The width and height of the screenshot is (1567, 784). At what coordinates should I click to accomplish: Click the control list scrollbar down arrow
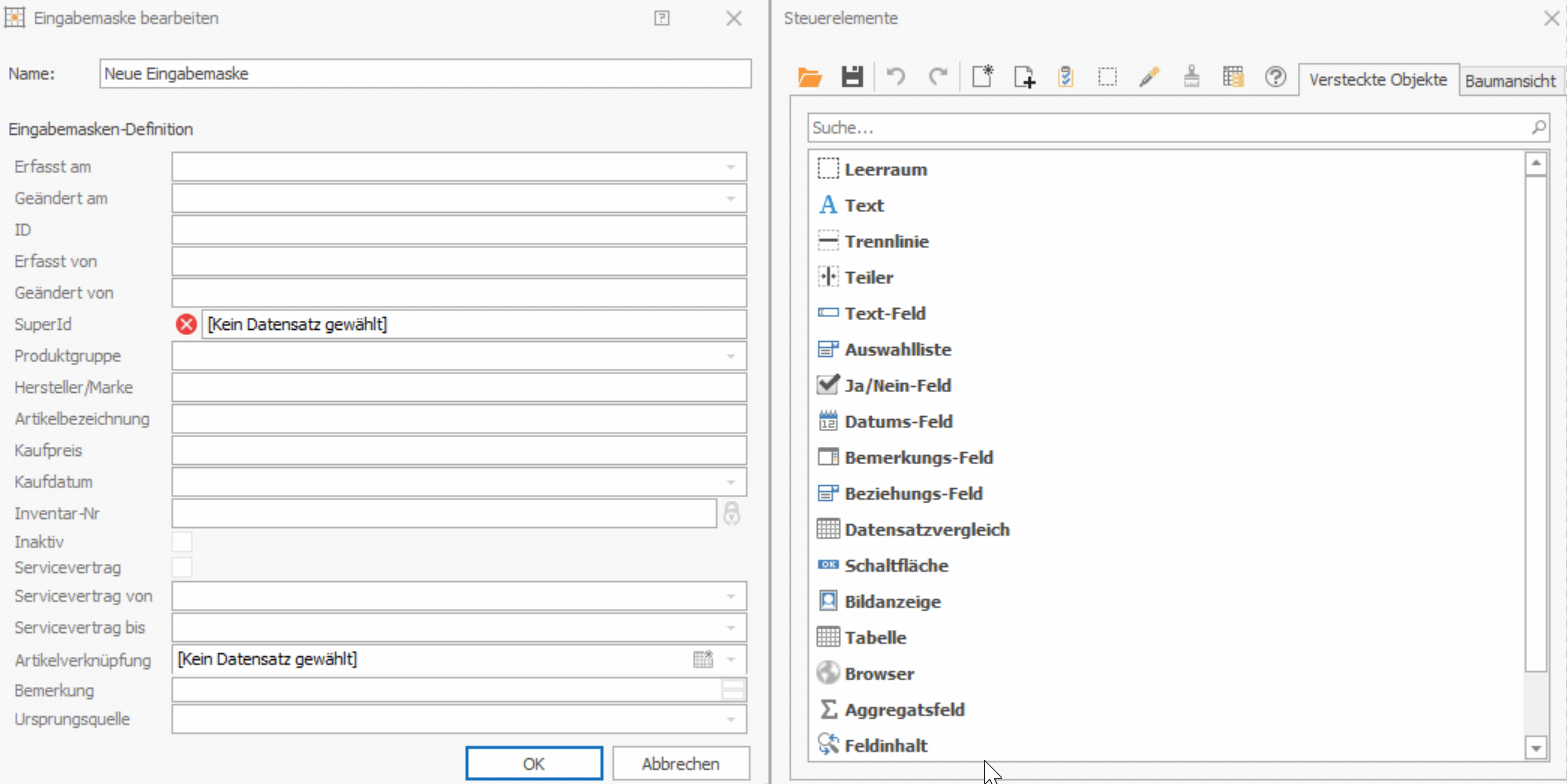pyautogui.click(x=1537, y=747)
